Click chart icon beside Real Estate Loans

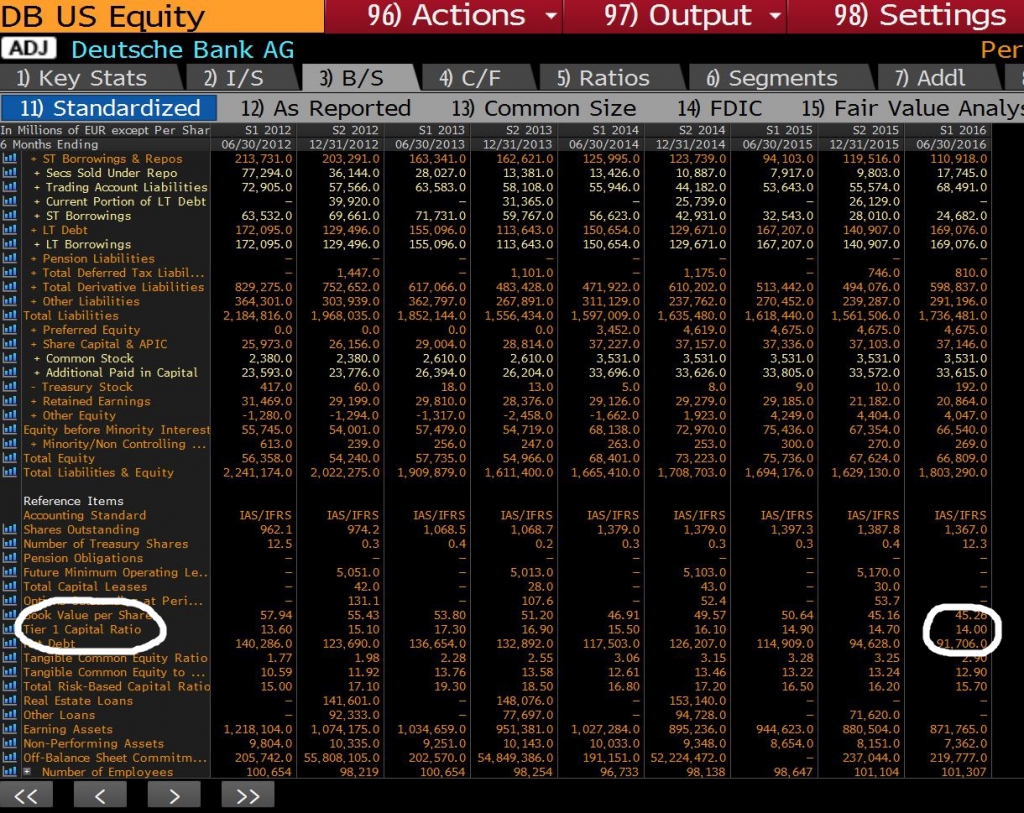click(10, 701)
